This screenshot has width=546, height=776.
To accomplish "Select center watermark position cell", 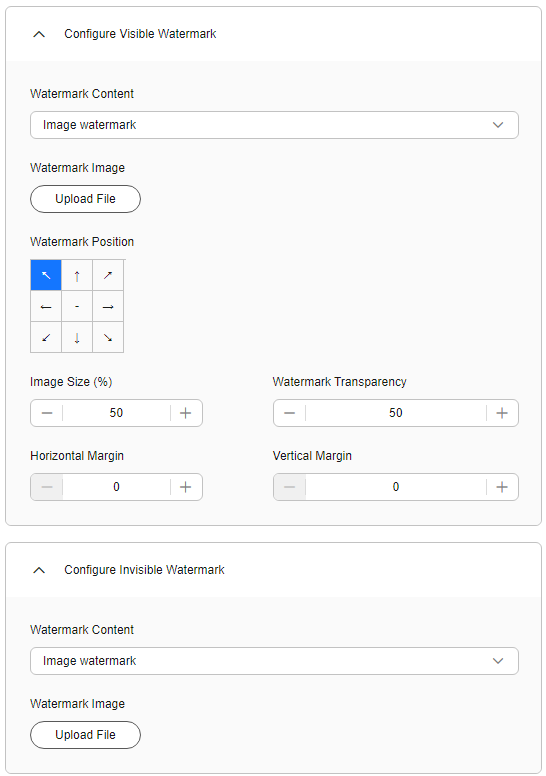I will tap(77, 306).
